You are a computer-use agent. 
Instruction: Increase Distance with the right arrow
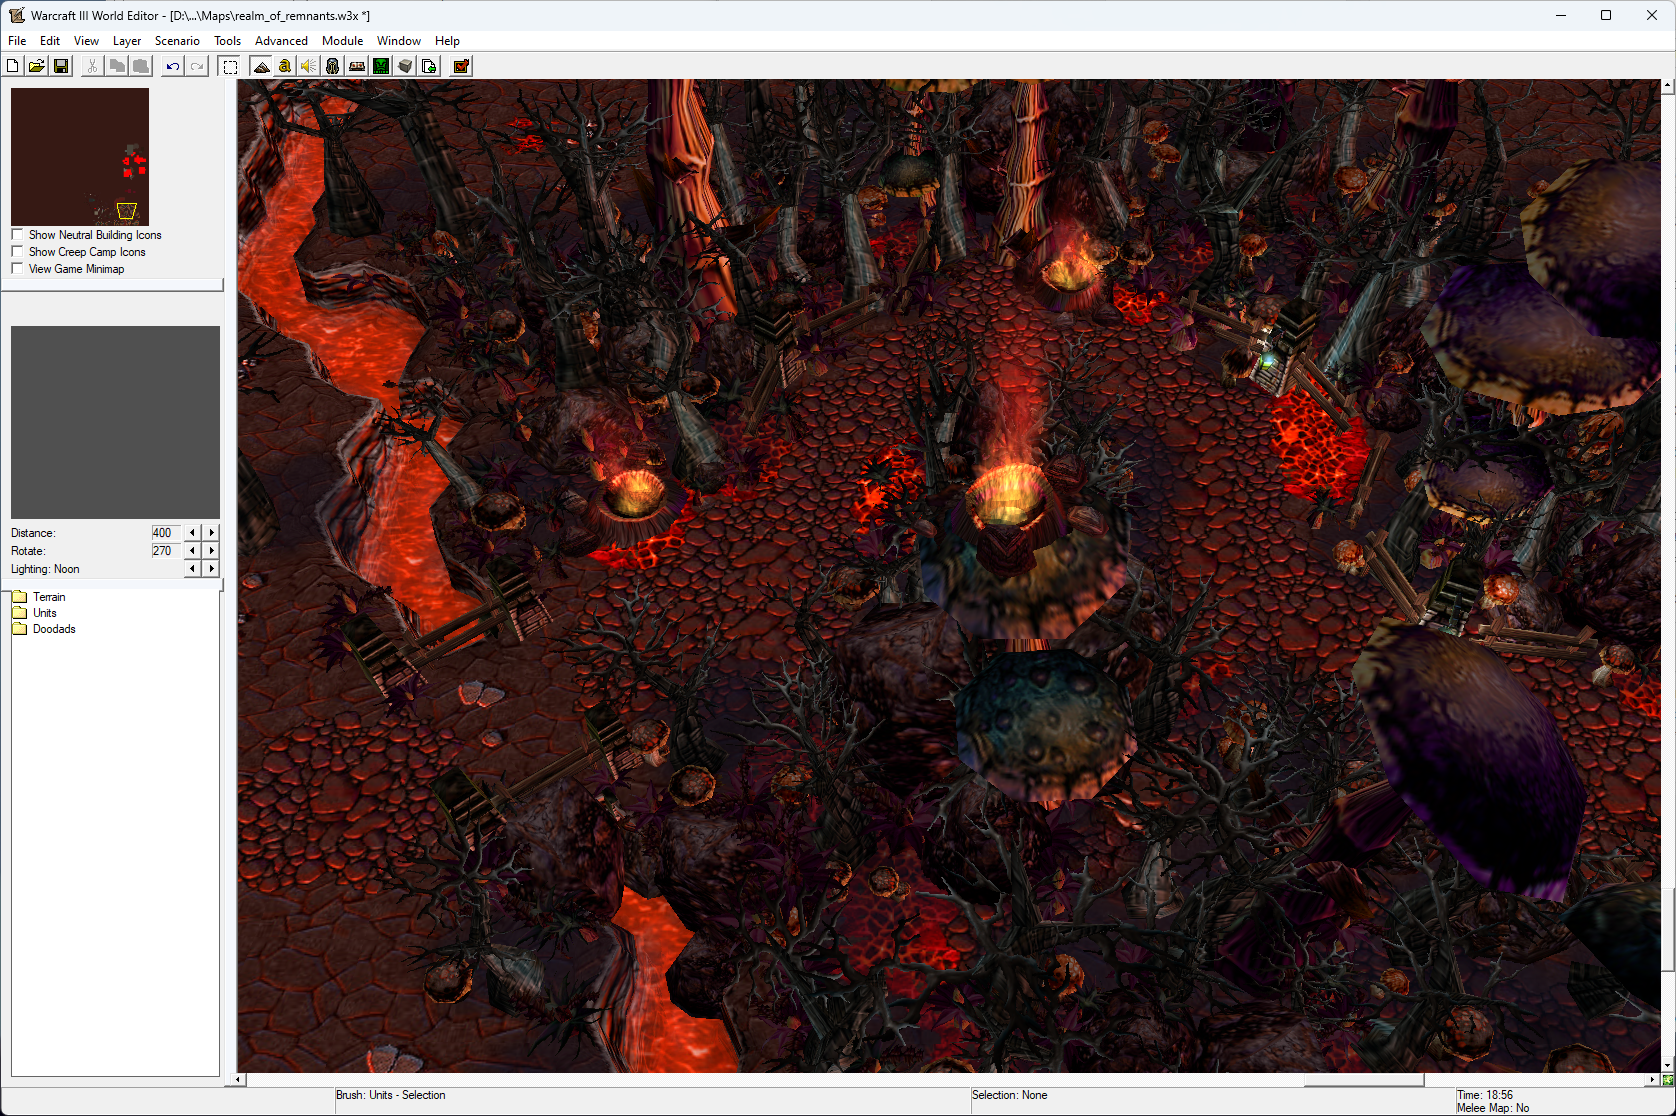(x=211, y=533)
